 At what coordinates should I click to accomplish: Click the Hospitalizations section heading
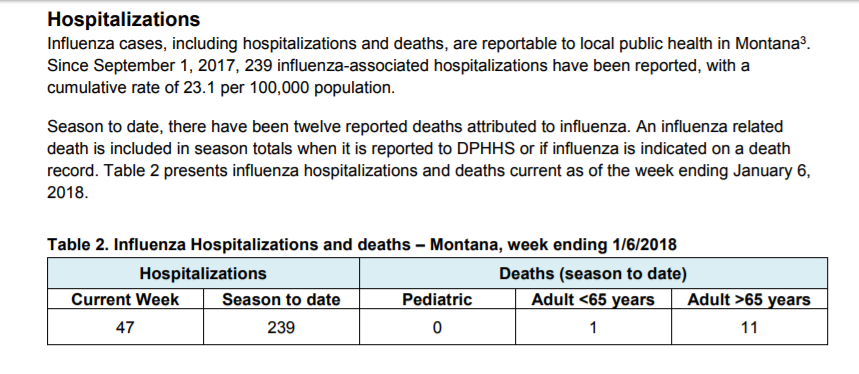124,19
